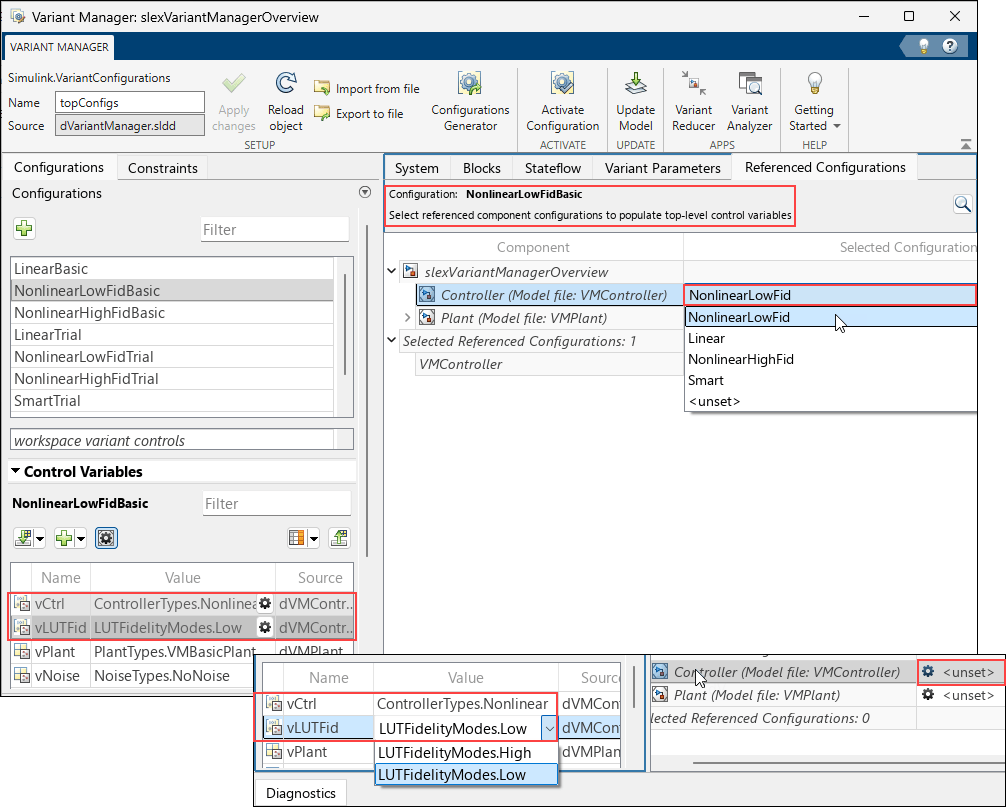Select the VARIANT MANAGER ribbon tab
The height and width of the screenshot is (807, 1006).
59,47
